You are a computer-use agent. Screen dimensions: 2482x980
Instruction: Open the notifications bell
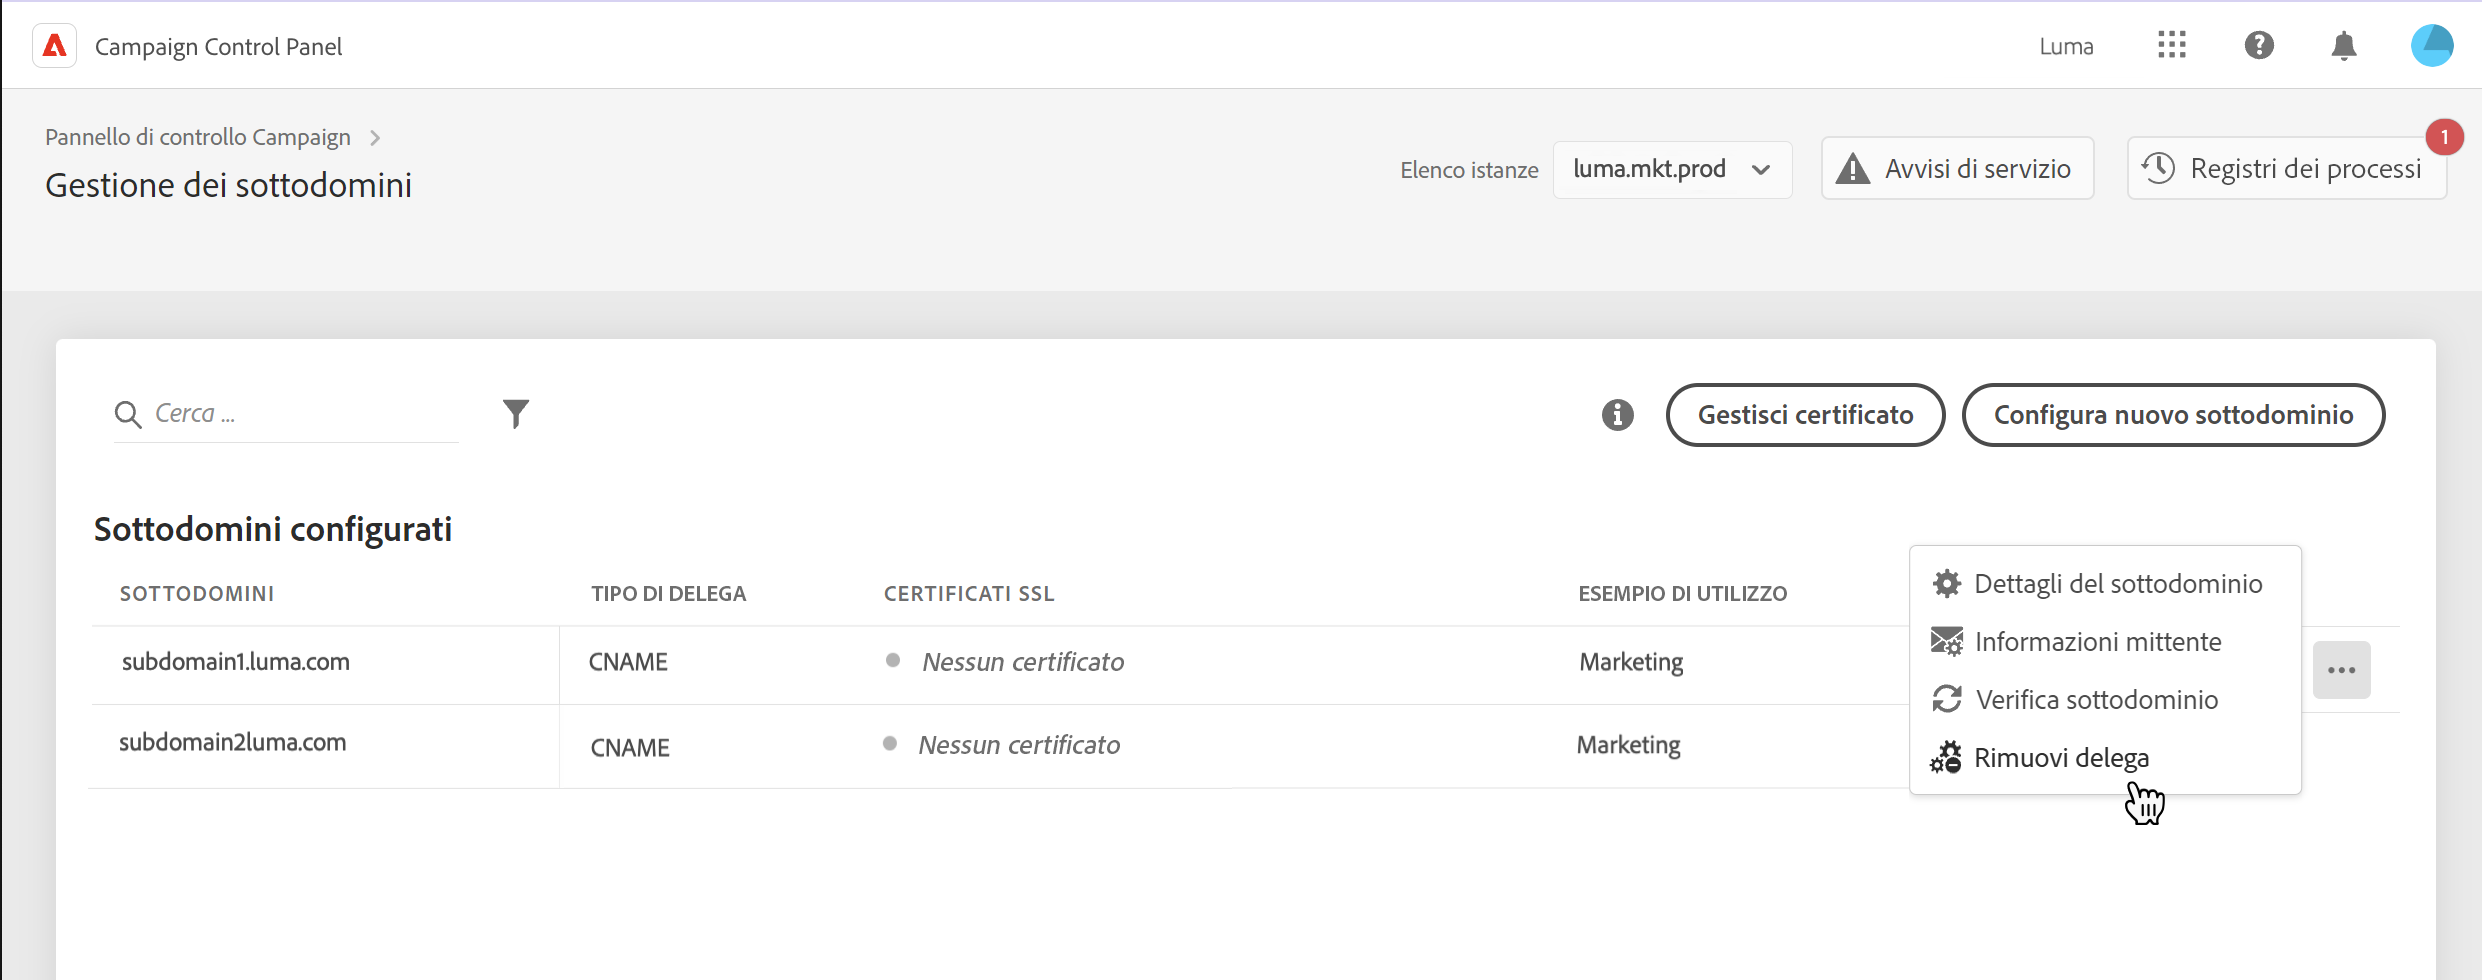coord(2344,45)
